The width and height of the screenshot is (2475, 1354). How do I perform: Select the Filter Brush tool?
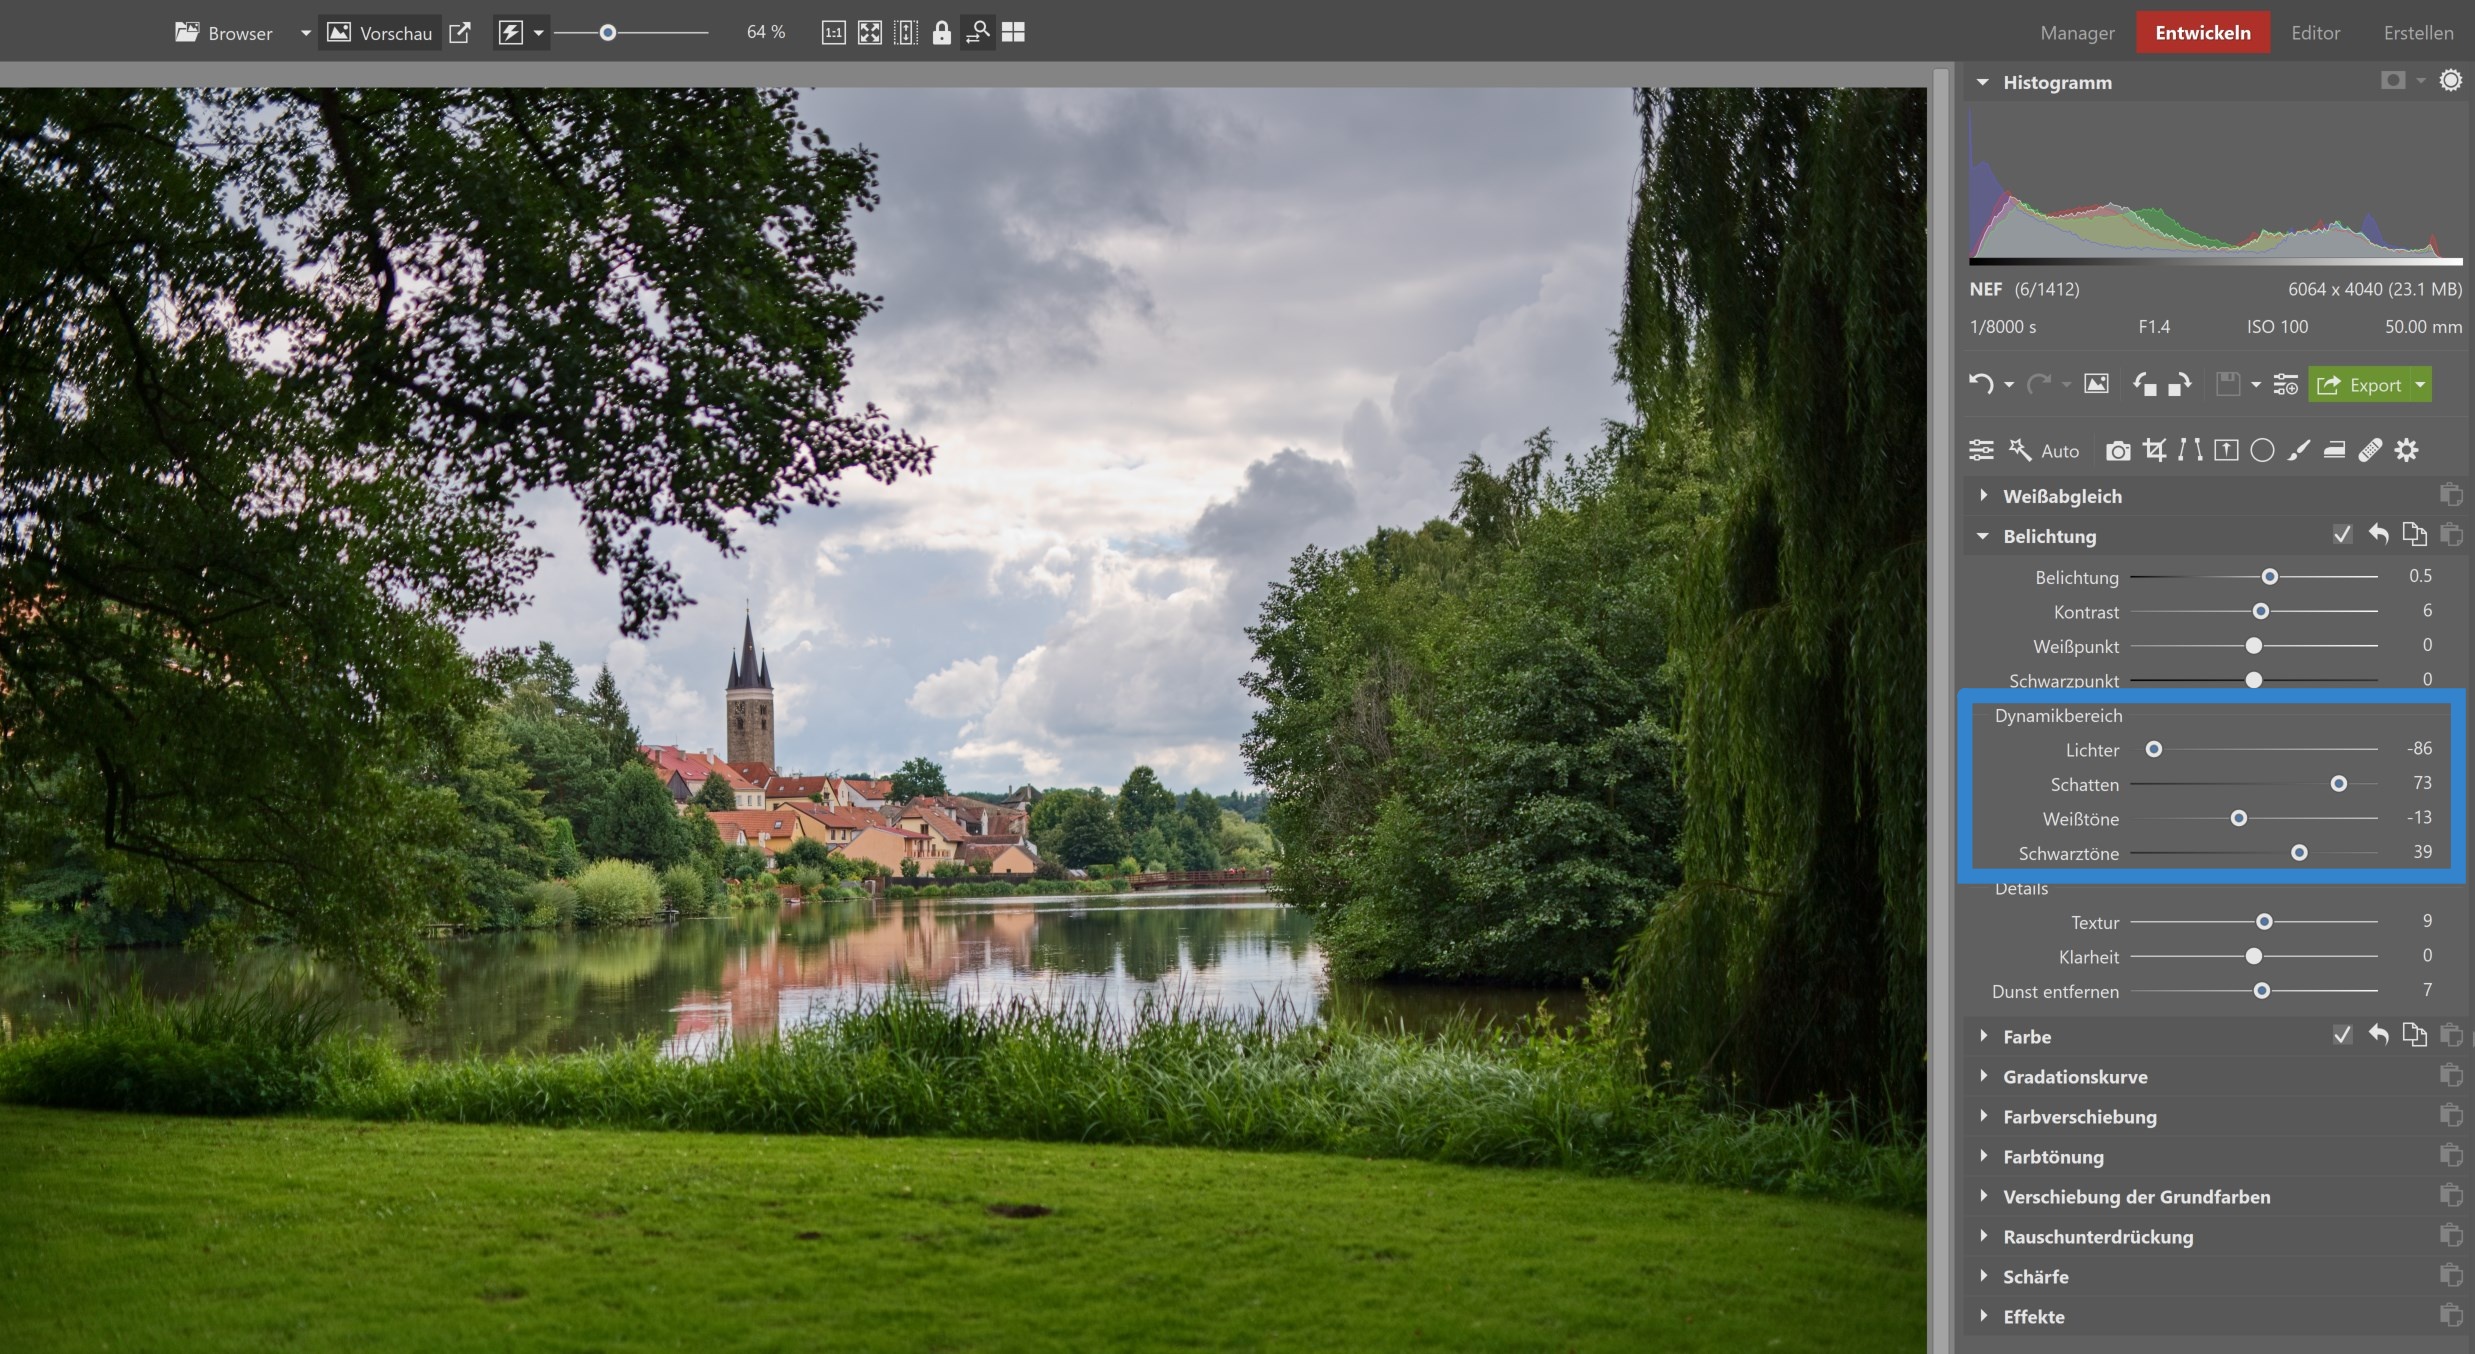[2298, 451]
